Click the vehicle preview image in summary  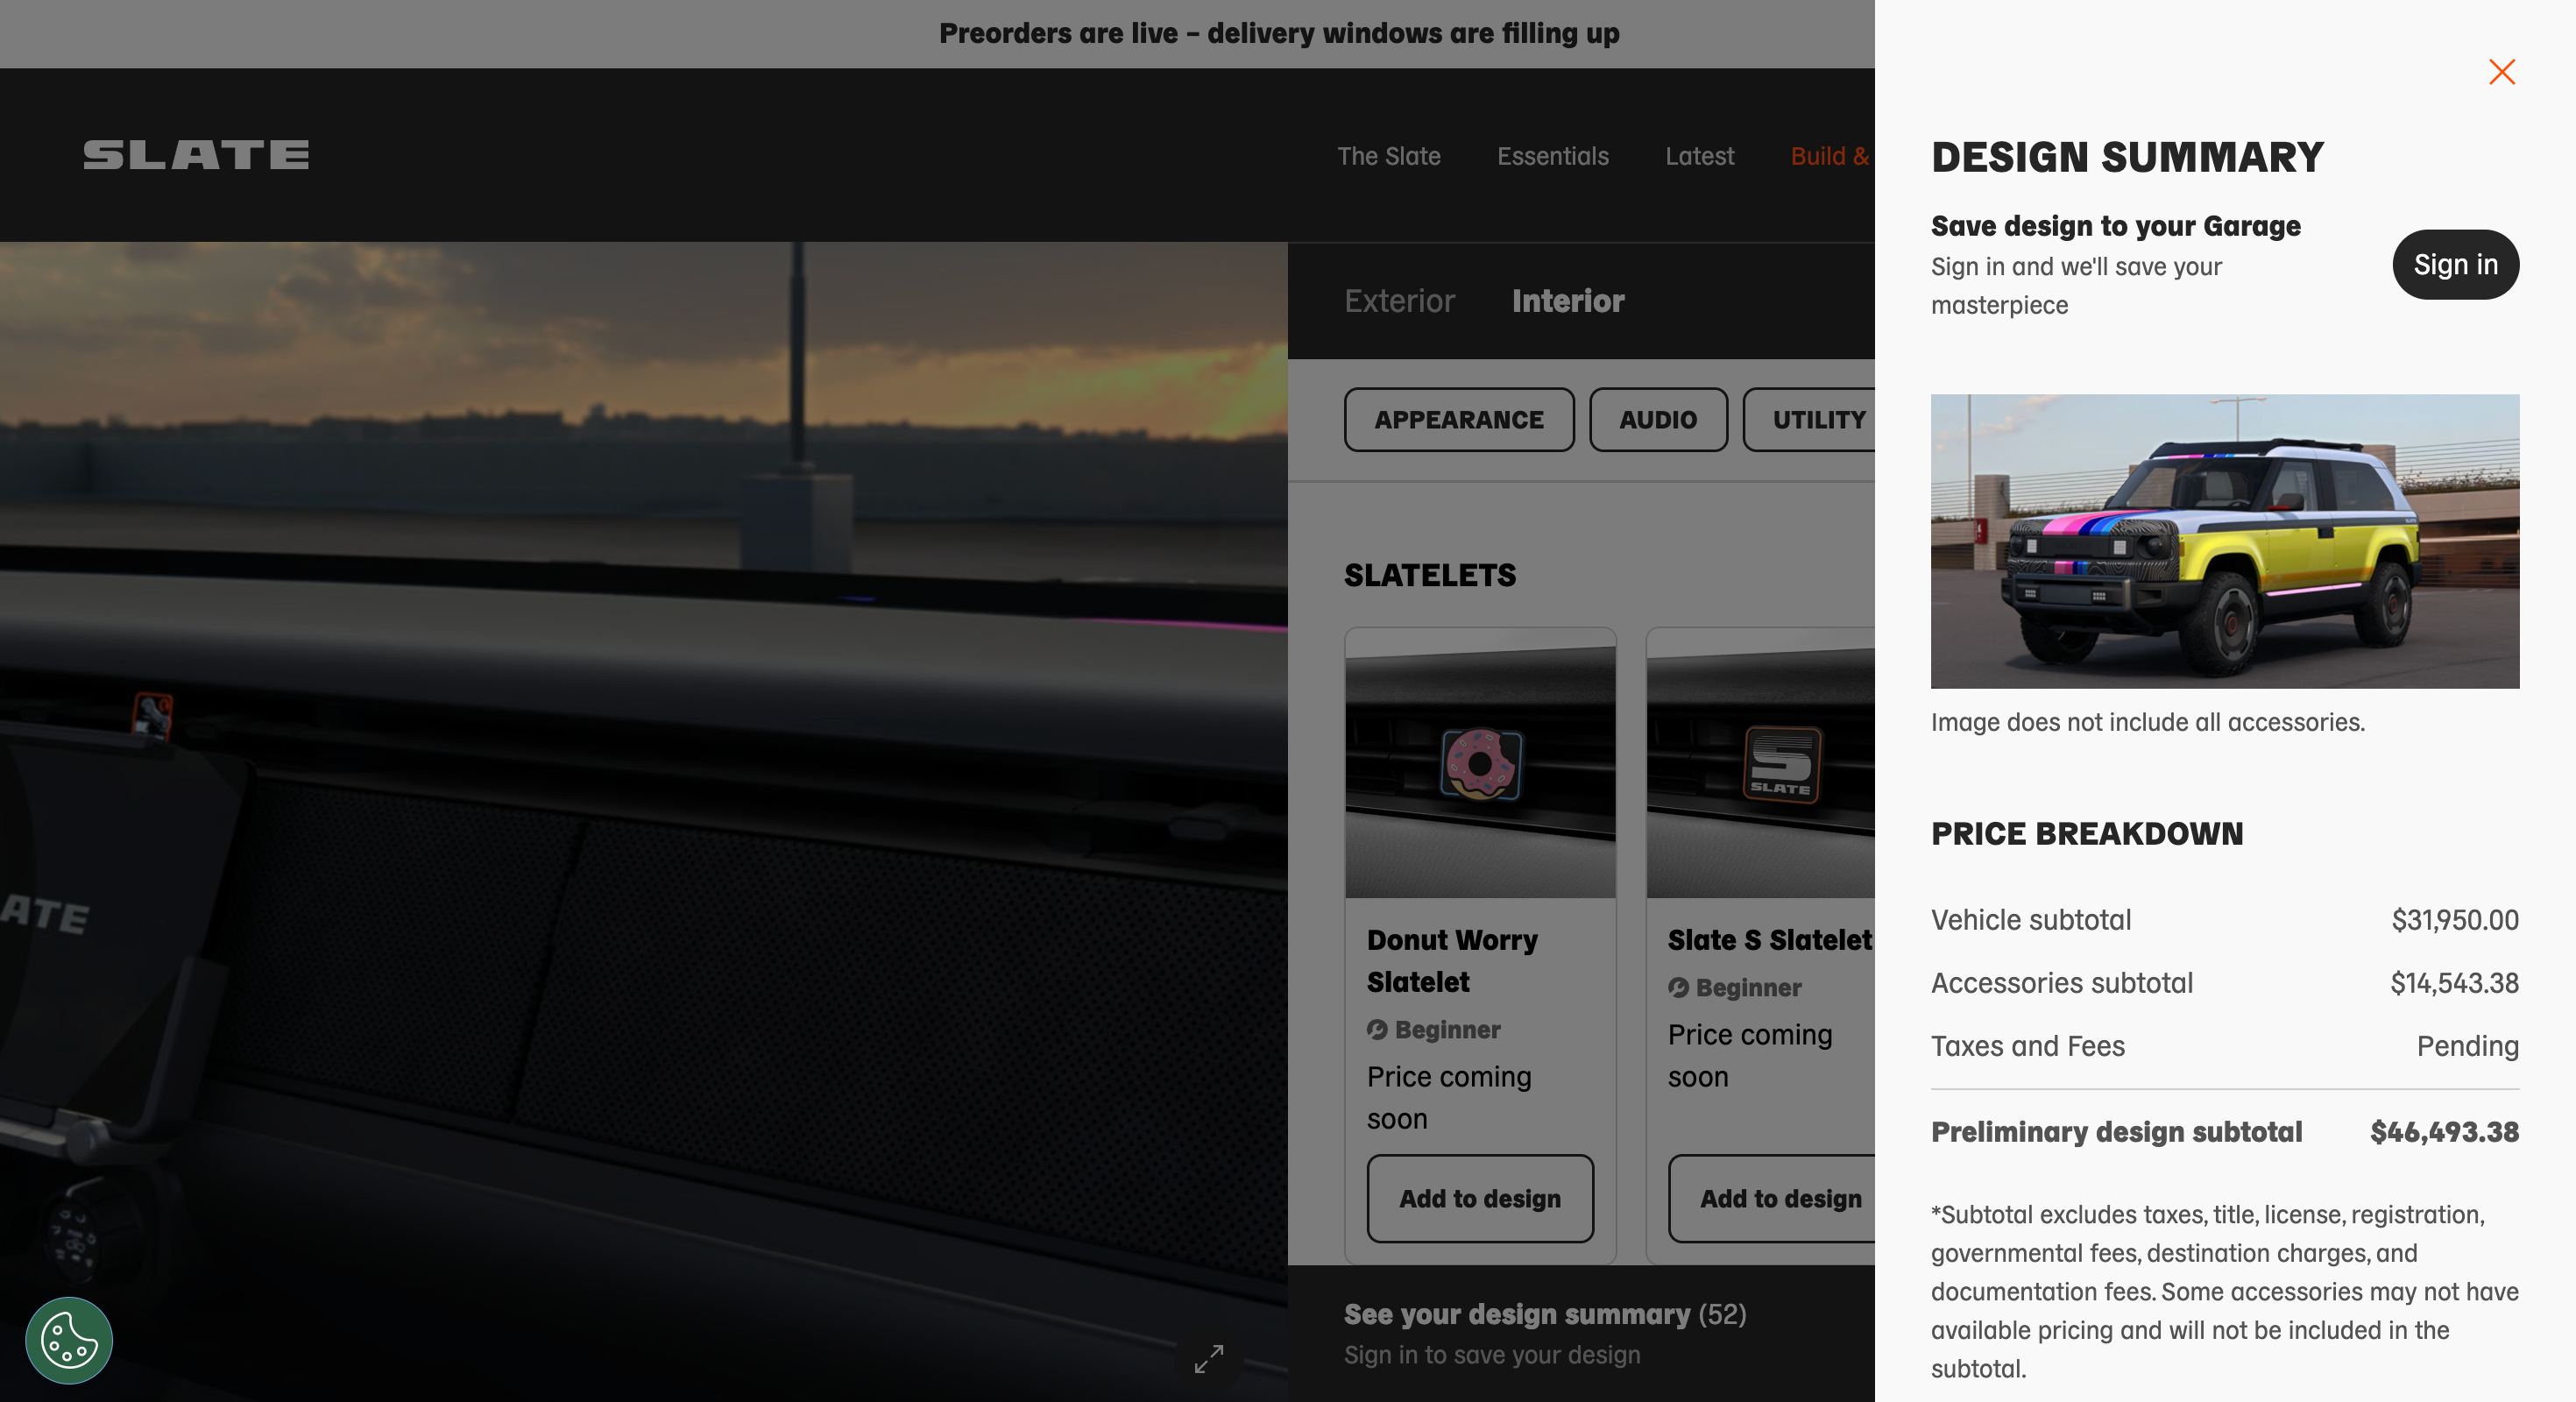click(x=2225, y=541)
